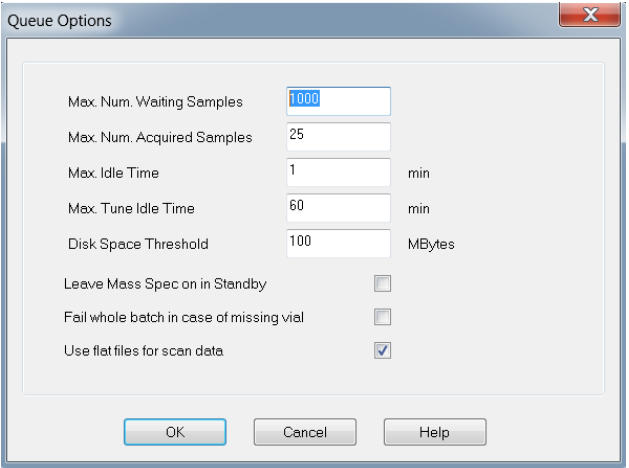The height and width of the screenshot is (468, 629).
Task: Click the Queue Options title bar text
Action: [x=60, y=20]
